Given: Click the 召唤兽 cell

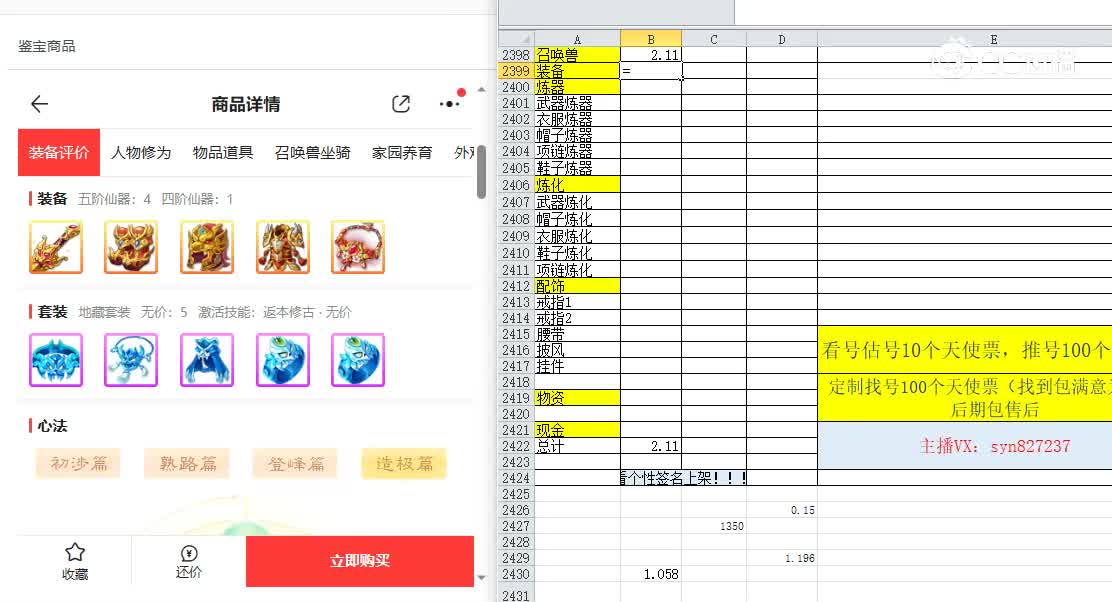Looking at the screenshot, I should pos(577,55).
